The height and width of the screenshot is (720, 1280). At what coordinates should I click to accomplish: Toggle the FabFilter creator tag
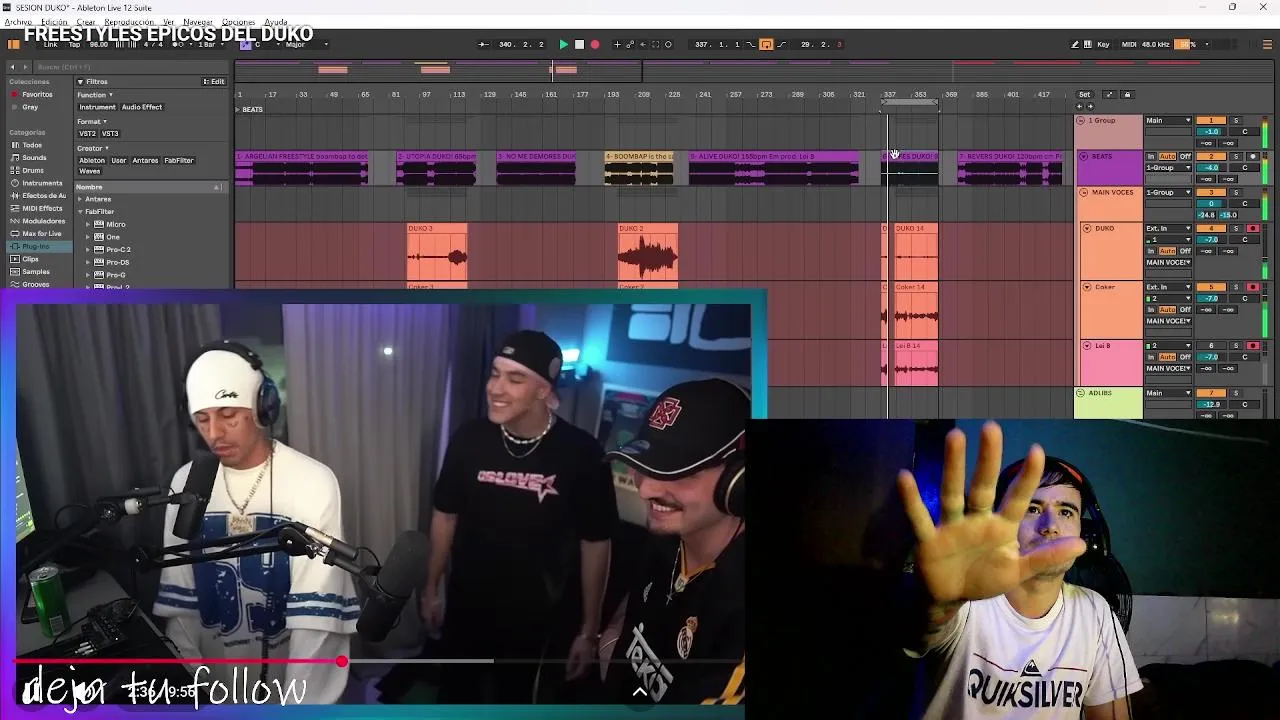[179, 160]
